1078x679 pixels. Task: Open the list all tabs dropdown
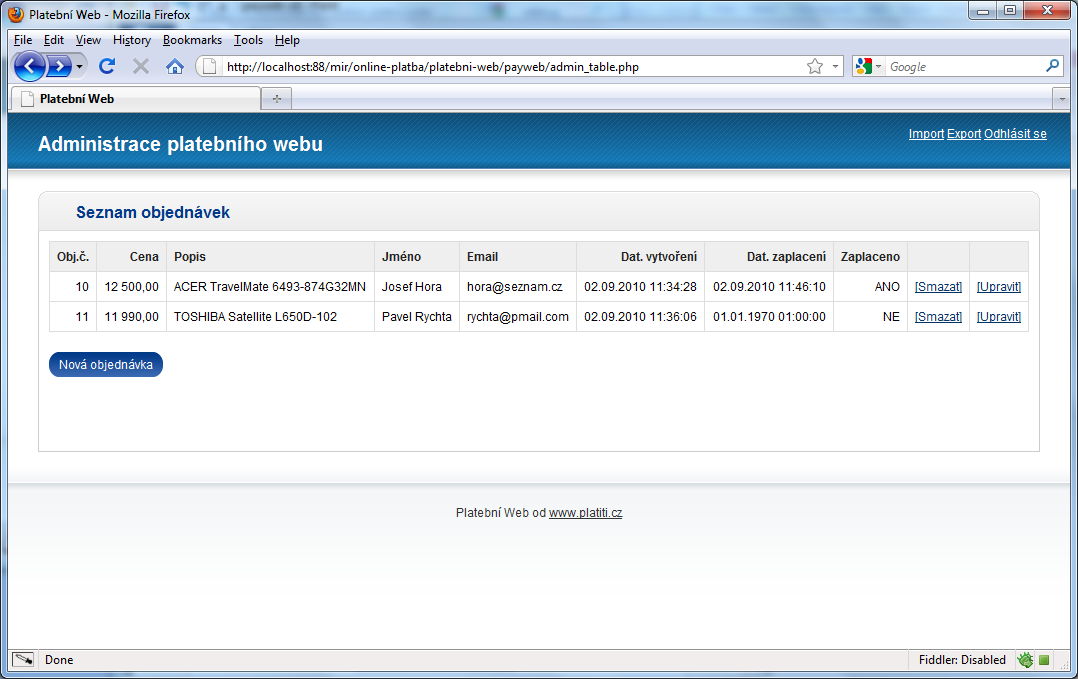[x=1062, y=98]
